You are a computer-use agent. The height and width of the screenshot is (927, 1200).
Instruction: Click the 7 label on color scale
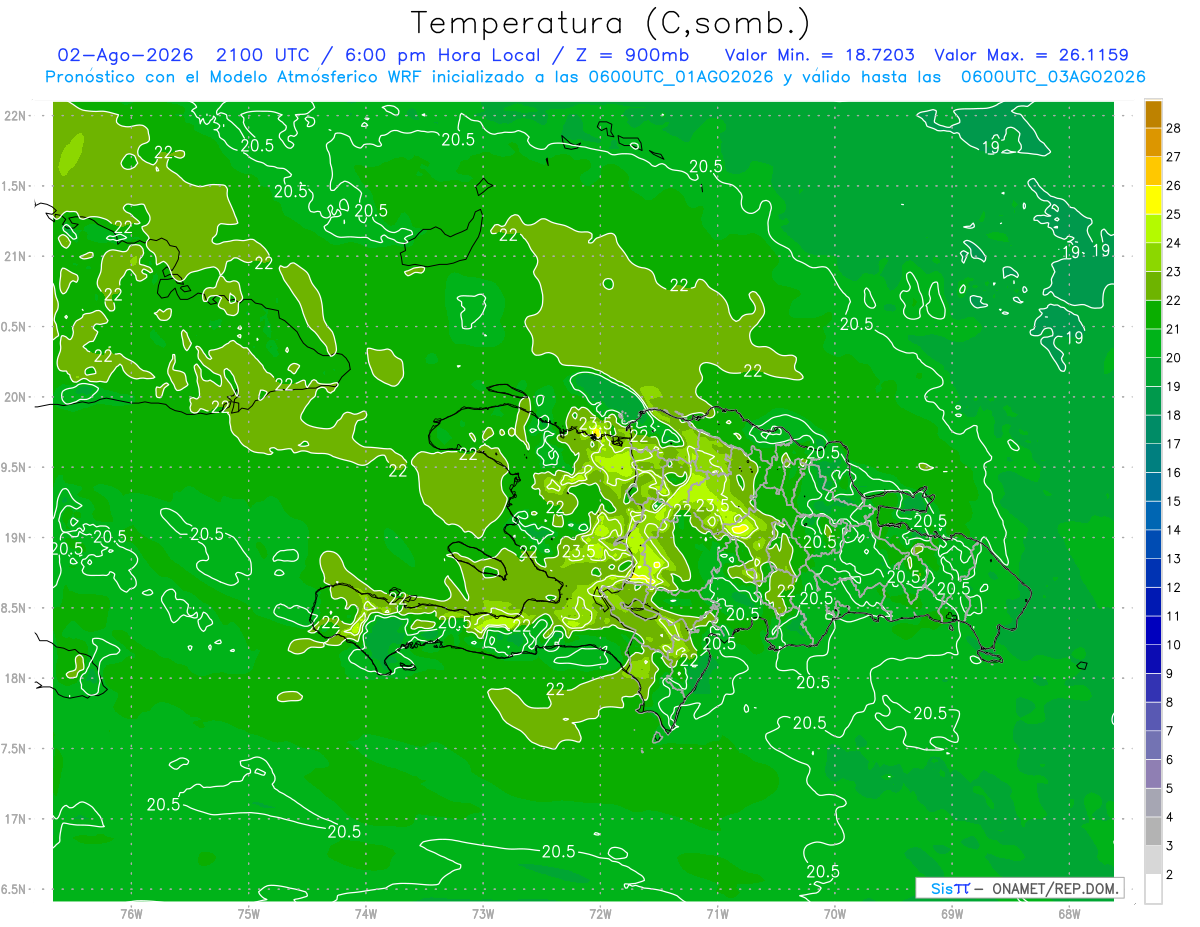[x=1170, y=731]
